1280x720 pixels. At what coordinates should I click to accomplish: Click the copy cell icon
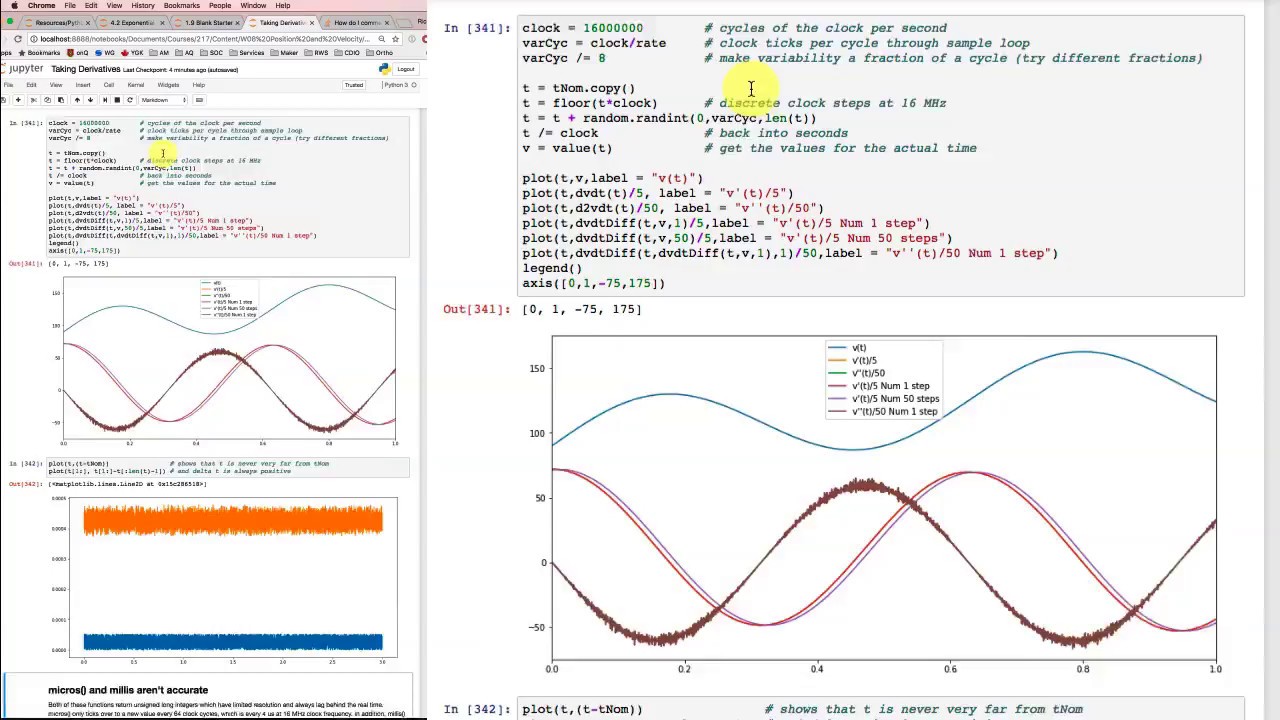coord(47,100)
